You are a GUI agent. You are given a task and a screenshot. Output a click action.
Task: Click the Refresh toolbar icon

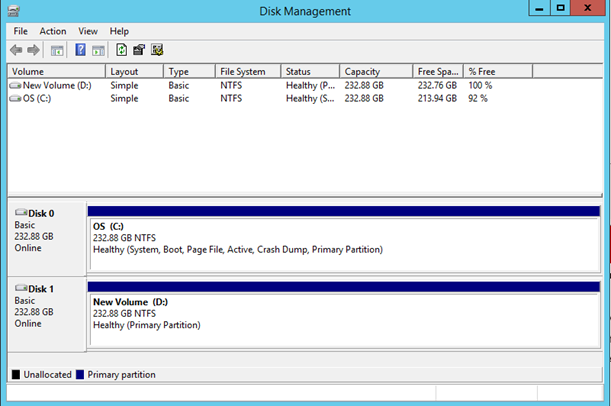(x=122, y=50)
